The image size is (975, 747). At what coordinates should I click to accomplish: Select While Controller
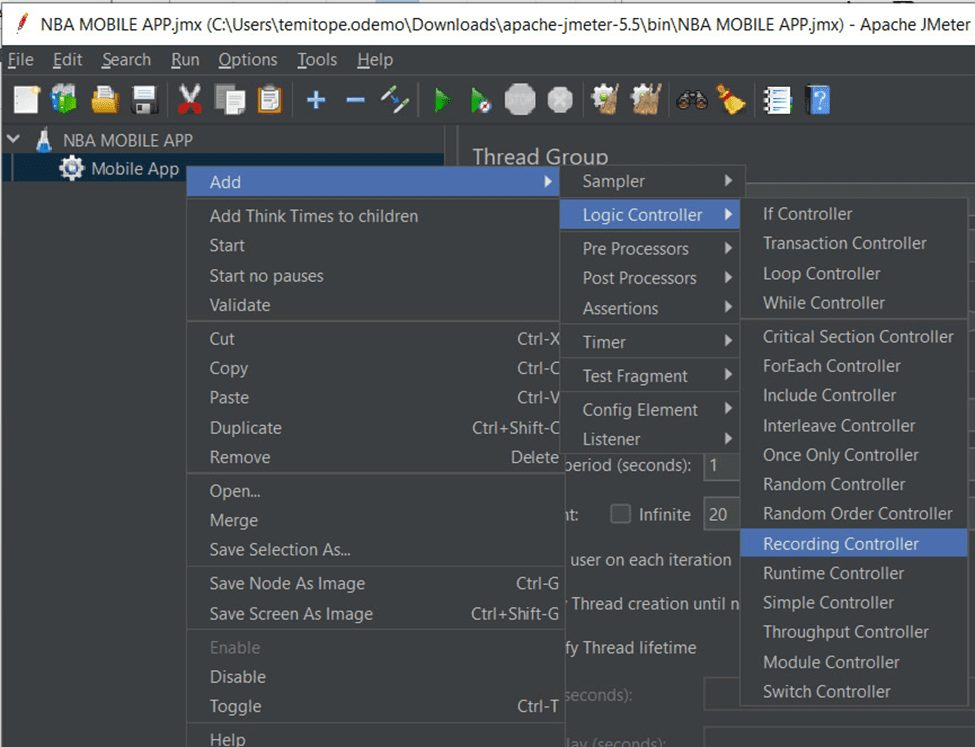pyautogui.click(x=854, y=303)
